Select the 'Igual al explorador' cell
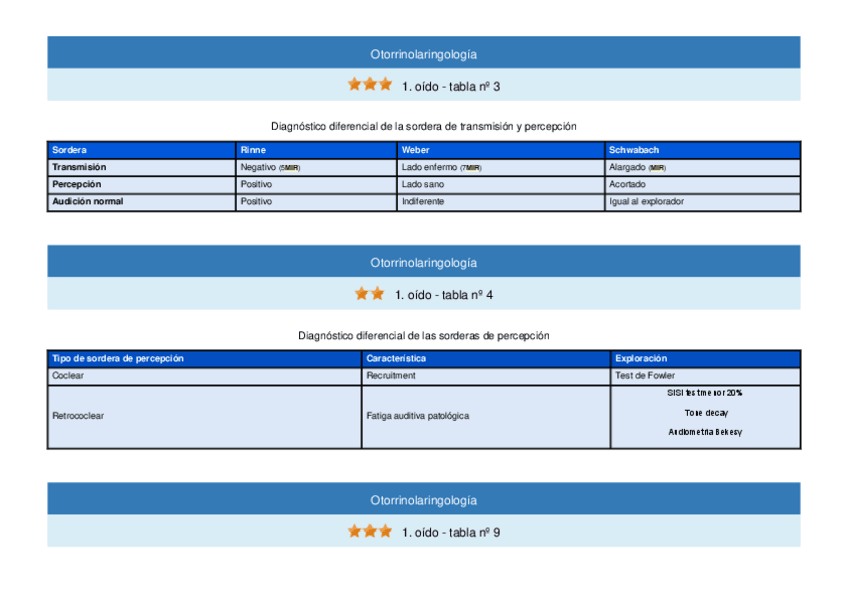The height and width of the screenshot is (599, 848). click(646, 201)
